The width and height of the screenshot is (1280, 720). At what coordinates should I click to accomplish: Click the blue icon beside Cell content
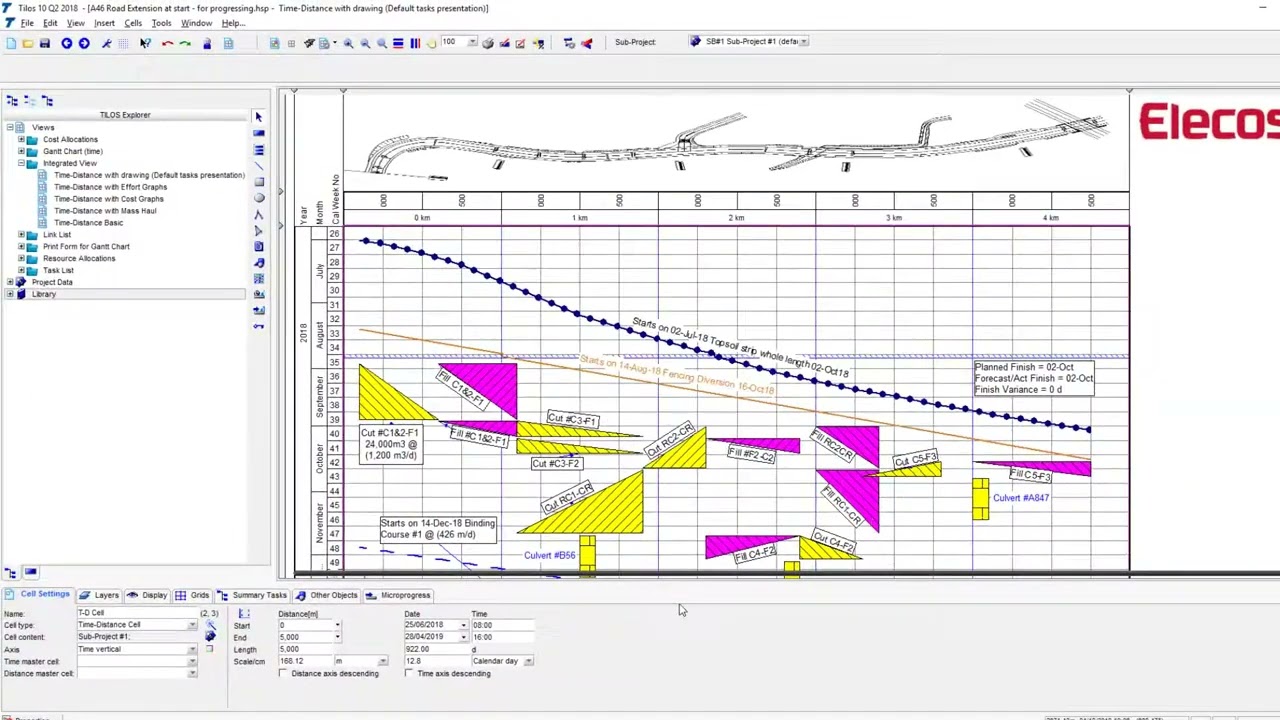210,637
